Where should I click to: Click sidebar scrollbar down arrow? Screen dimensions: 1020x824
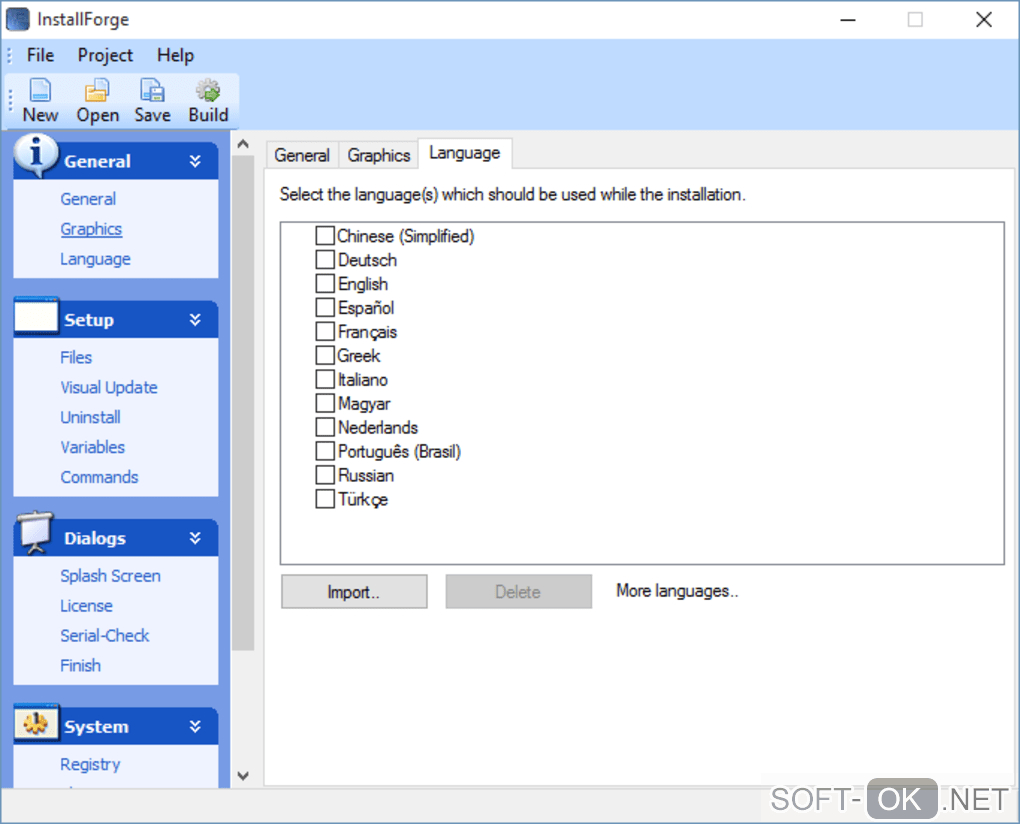pyautogui.click(x=243, y=775)
